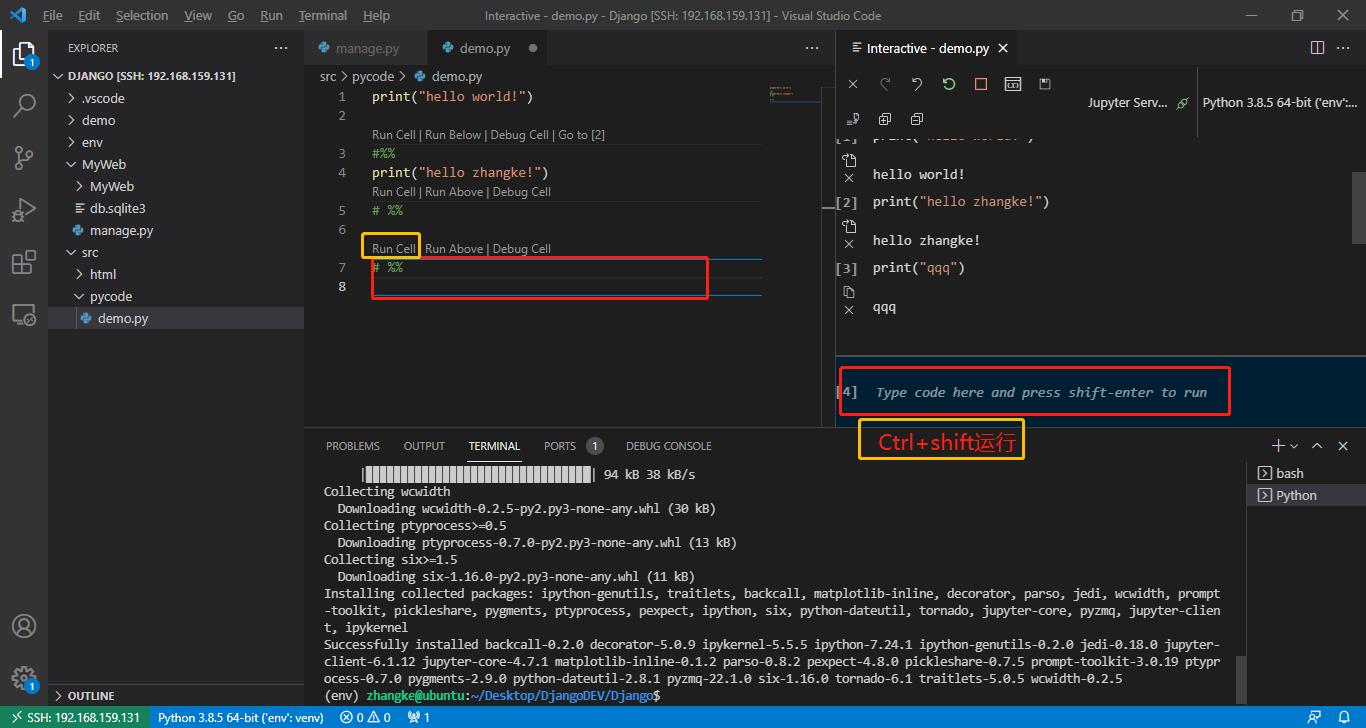Click the Interactive window vertical scrollbar
1366x728 pixels.
click(x=1359, y=207)
